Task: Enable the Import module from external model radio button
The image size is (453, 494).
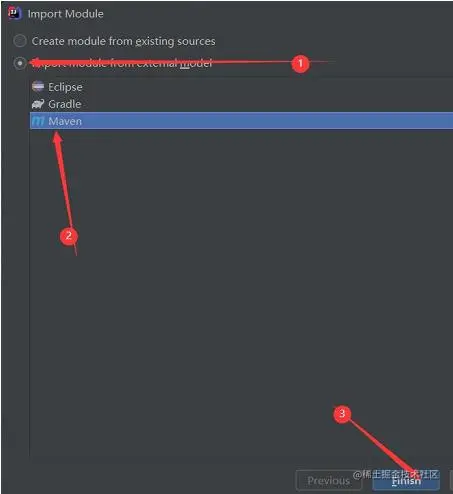Action: point(20,63)
